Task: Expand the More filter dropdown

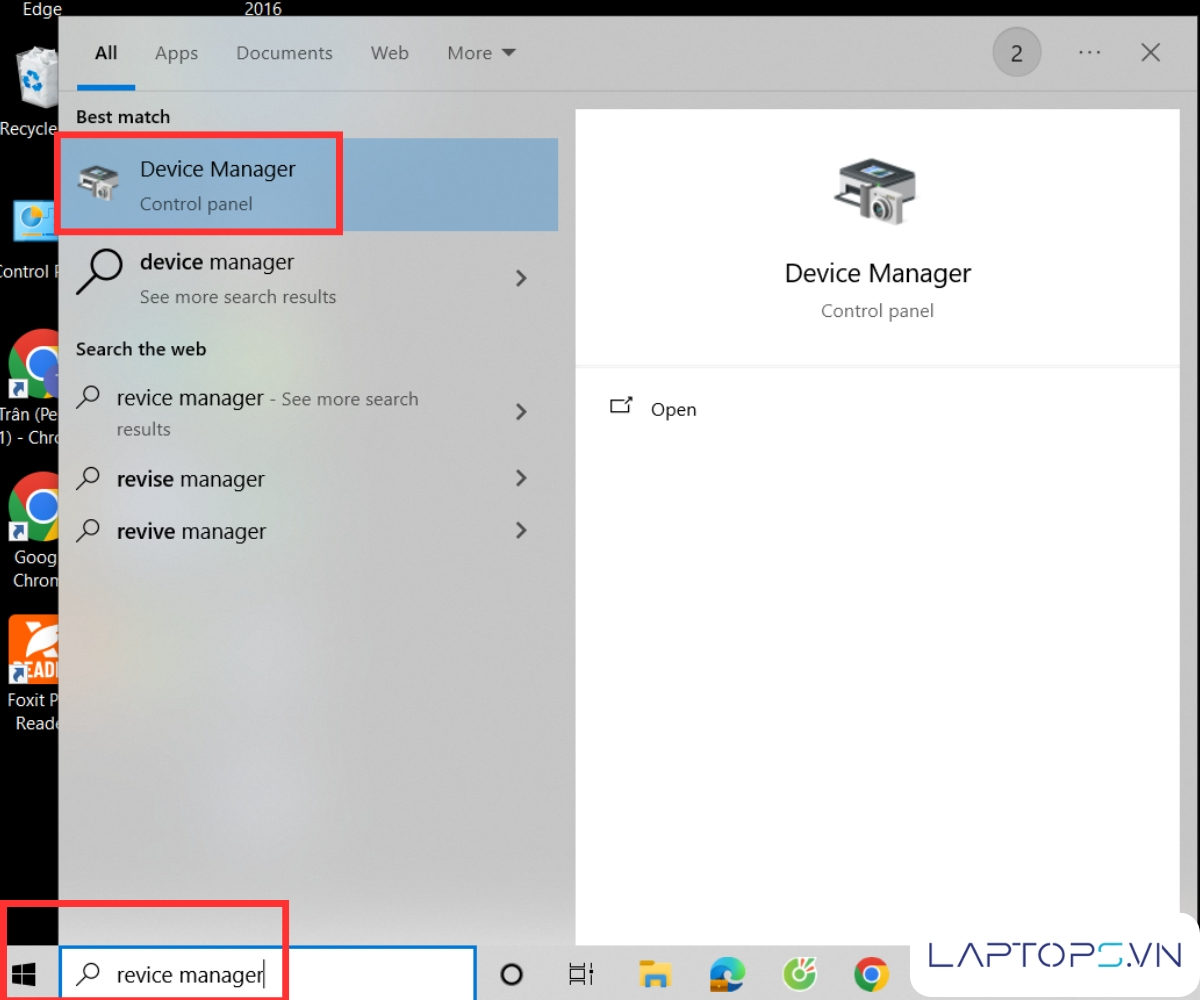Action: coord(481,53)
